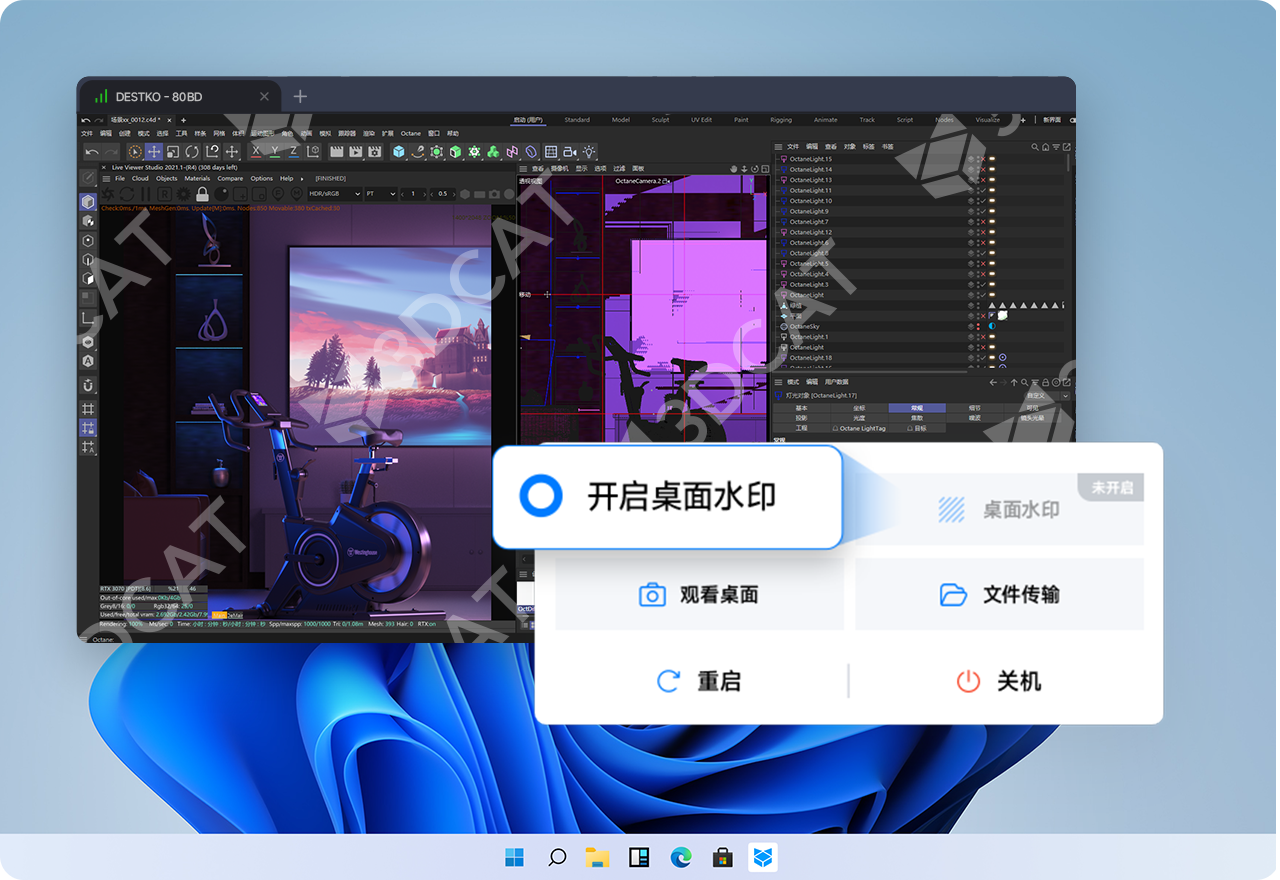This screenshot has width=1280, height=880.
Task: Expand the Live Viewer menu overflow arrow
Action: tap(302, 178)
